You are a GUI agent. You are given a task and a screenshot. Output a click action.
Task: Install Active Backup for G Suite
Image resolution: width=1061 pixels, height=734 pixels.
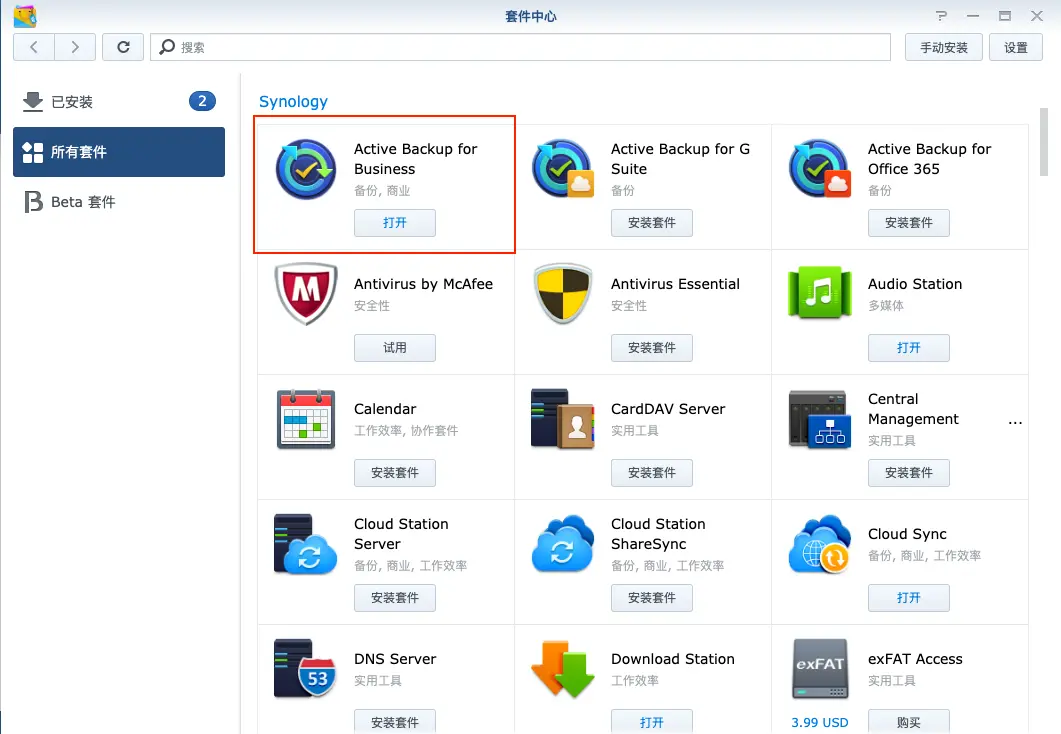pyautogui.click(x=652, y=223)
